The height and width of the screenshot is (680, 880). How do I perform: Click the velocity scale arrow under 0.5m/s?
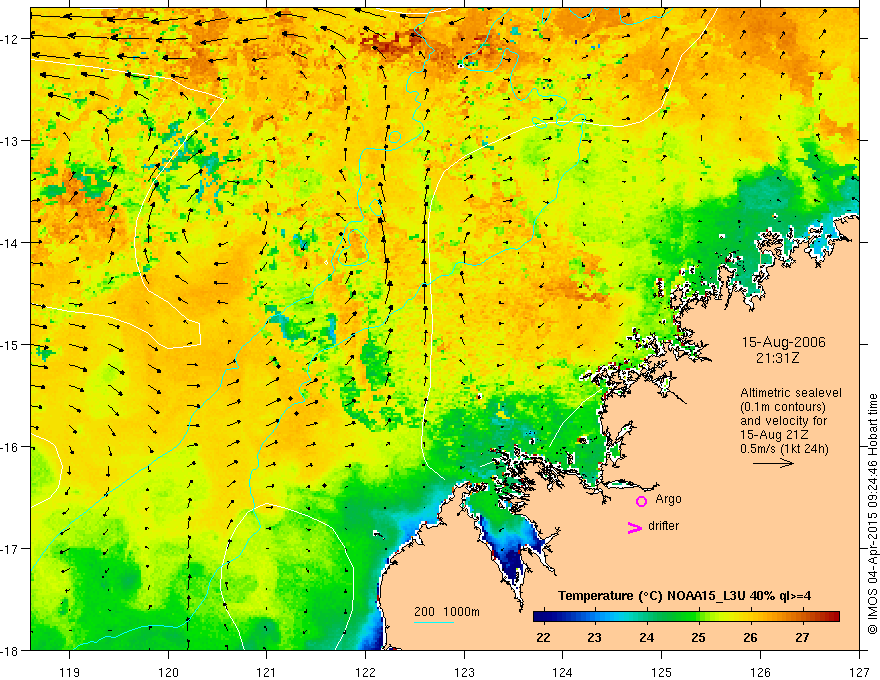(x=773, y=463)
